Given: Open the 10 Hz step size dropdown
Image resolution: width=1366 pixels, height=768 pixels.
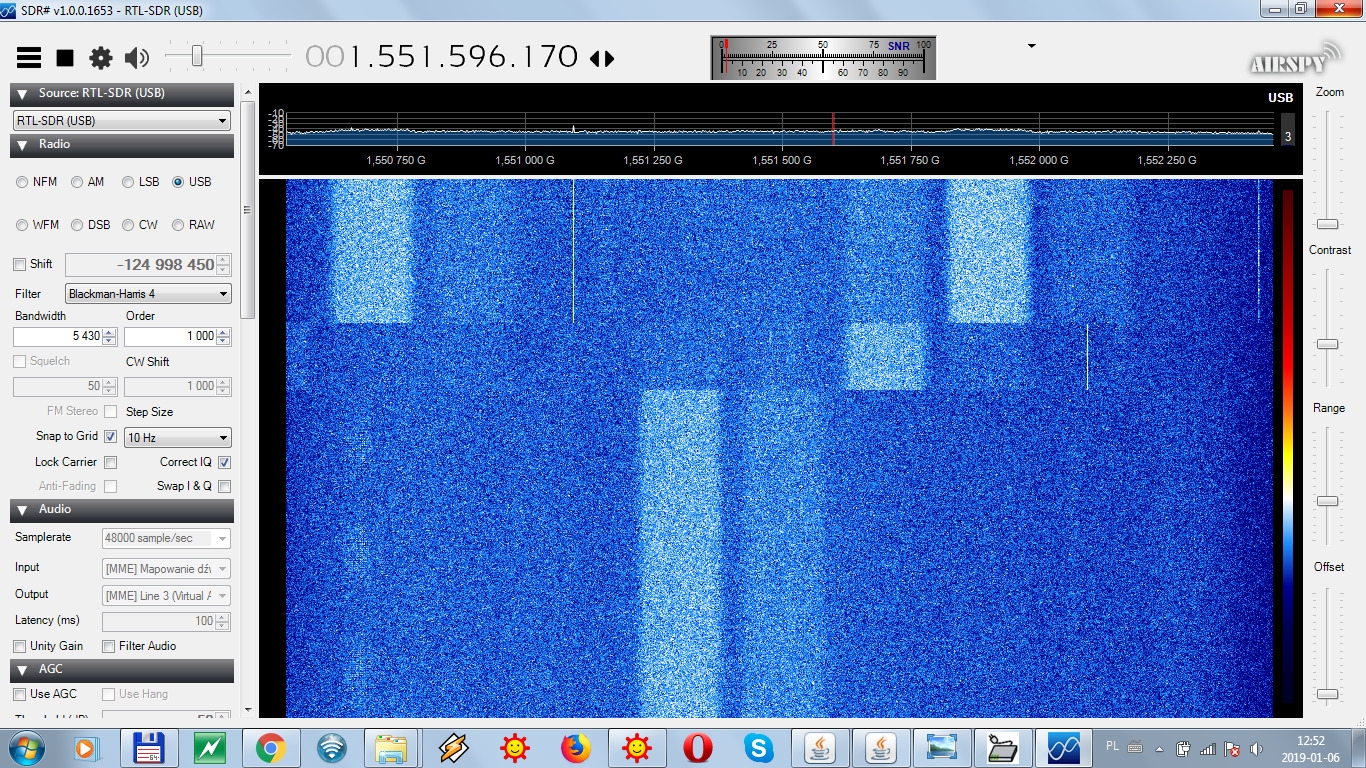Looking at the screenshot, I should (178, 438).
